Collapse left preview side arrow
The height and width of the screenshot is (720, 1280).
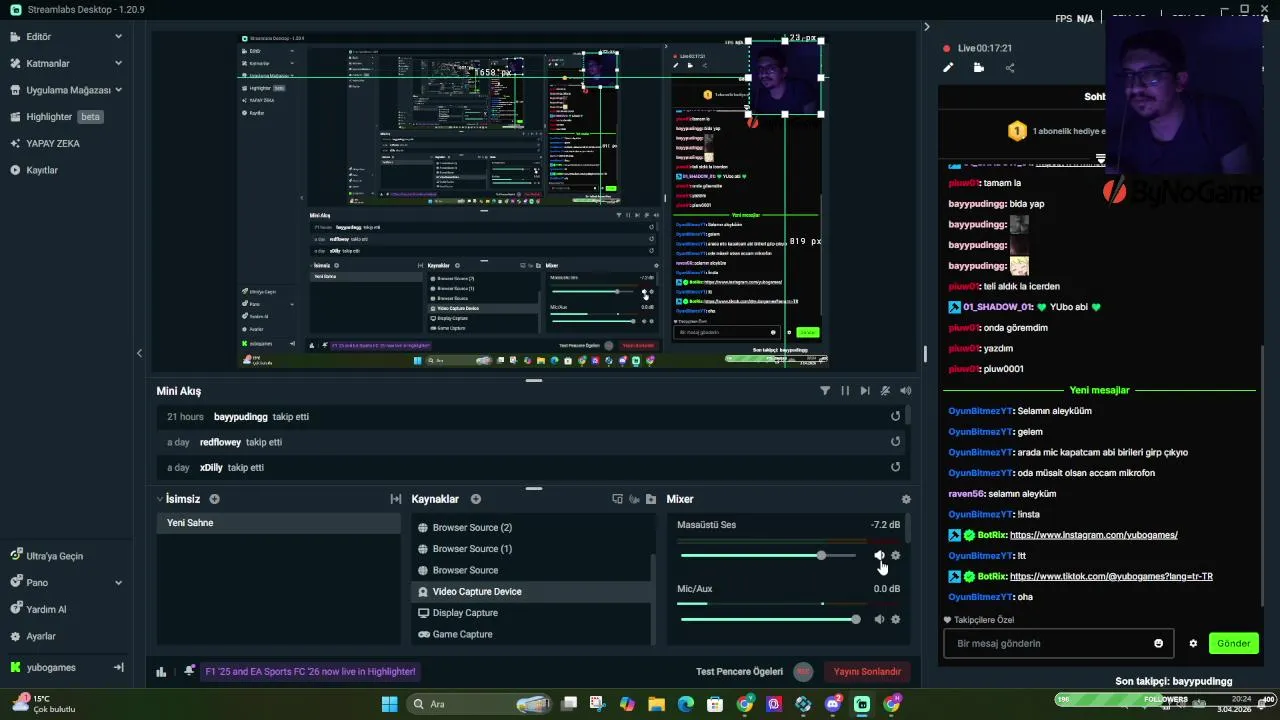pyautogui.click(x=139, y=353)
